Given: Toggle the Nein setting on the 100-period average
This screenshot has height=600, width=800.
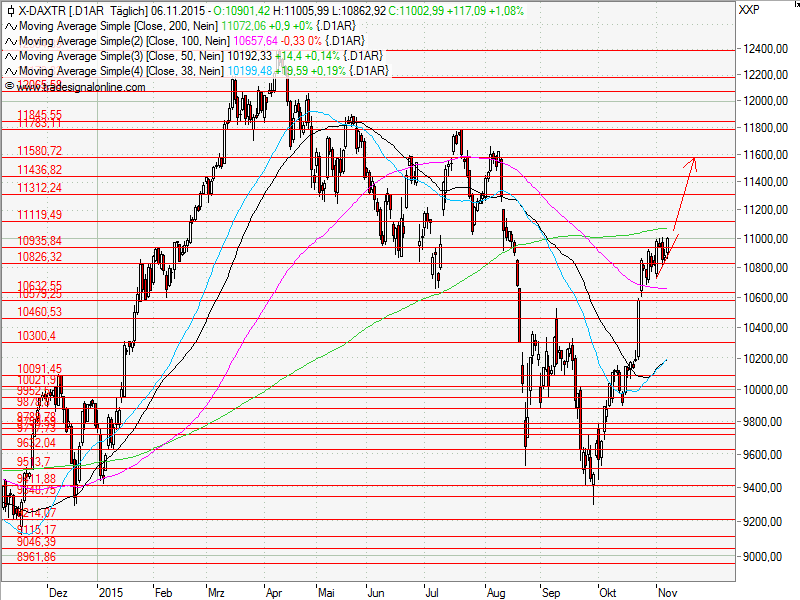Looking at the screenshot, I should coord(218,40).
